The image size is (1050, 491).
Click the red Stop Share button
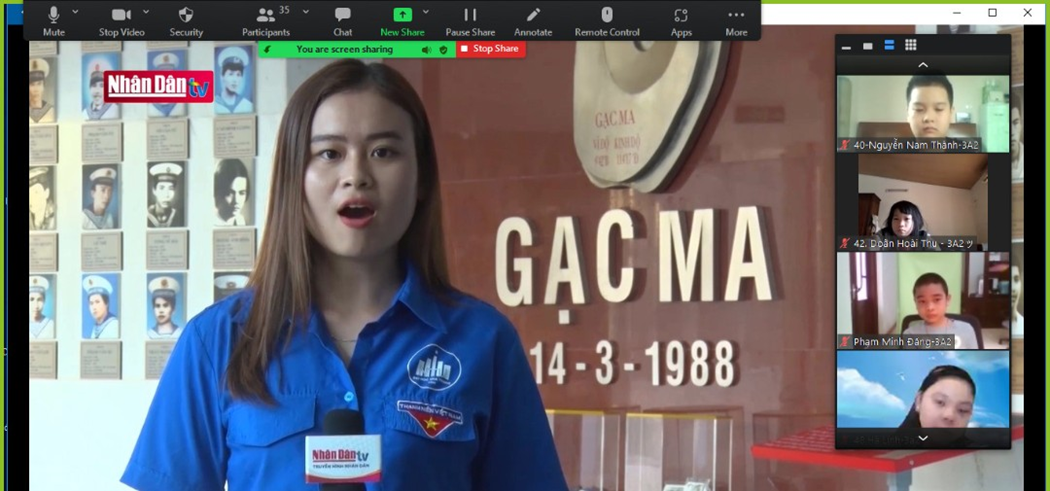[491, 49]
